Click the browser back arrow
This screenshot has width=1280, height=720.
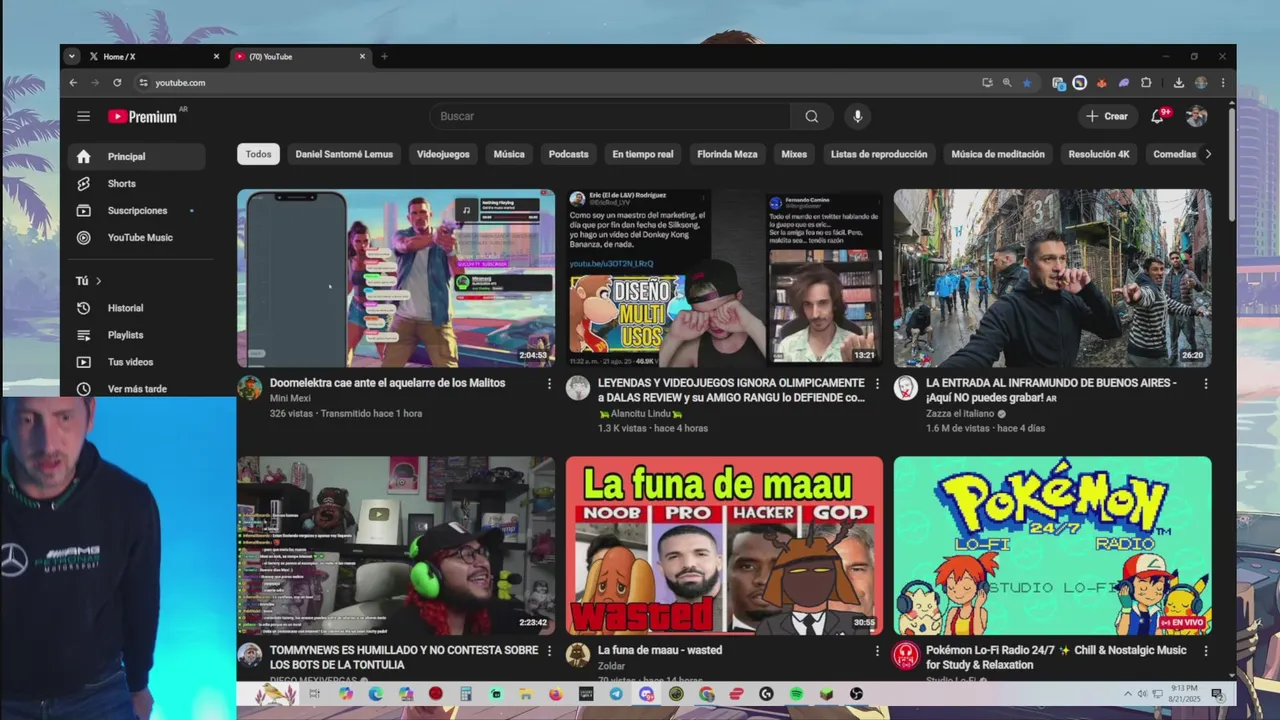[73, 83]
